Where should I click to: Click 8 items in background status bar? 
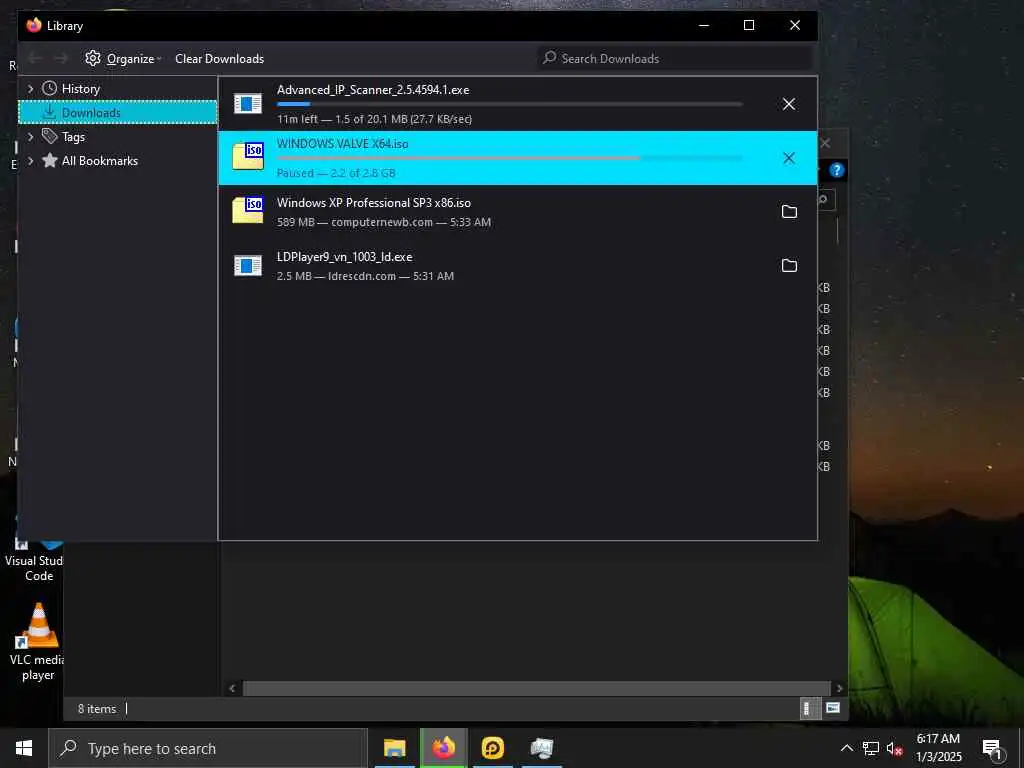coord(97,709)
